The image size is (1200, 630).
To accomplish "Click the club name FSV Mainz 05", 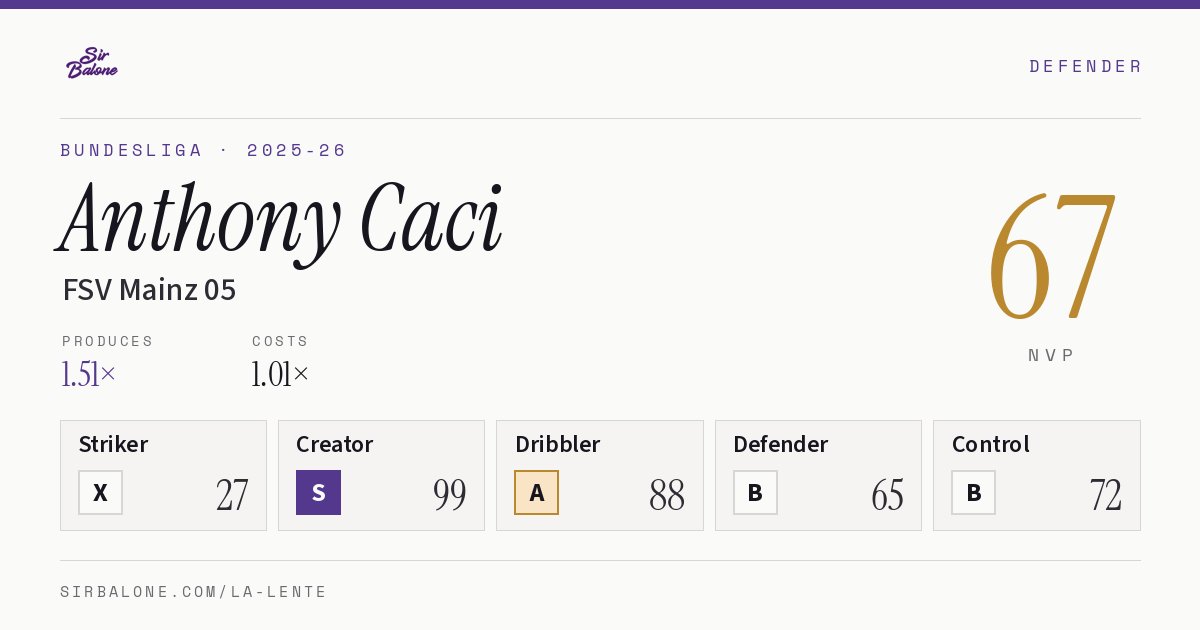I will click(x=149, y=290).
